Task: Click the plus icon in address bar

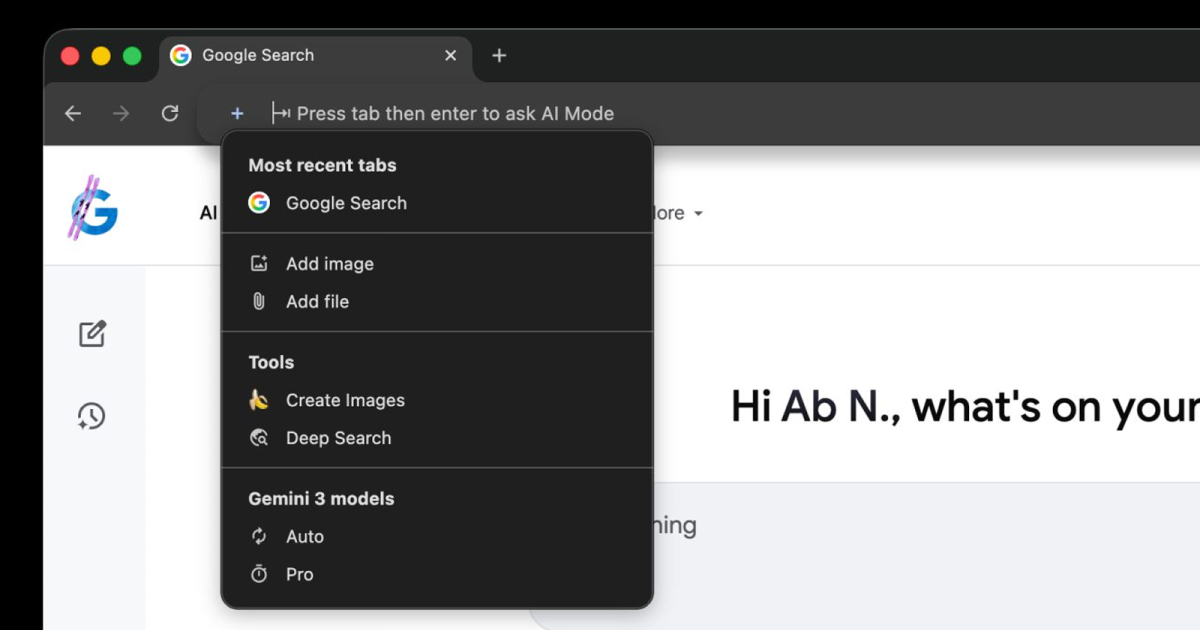Action: 237,114
